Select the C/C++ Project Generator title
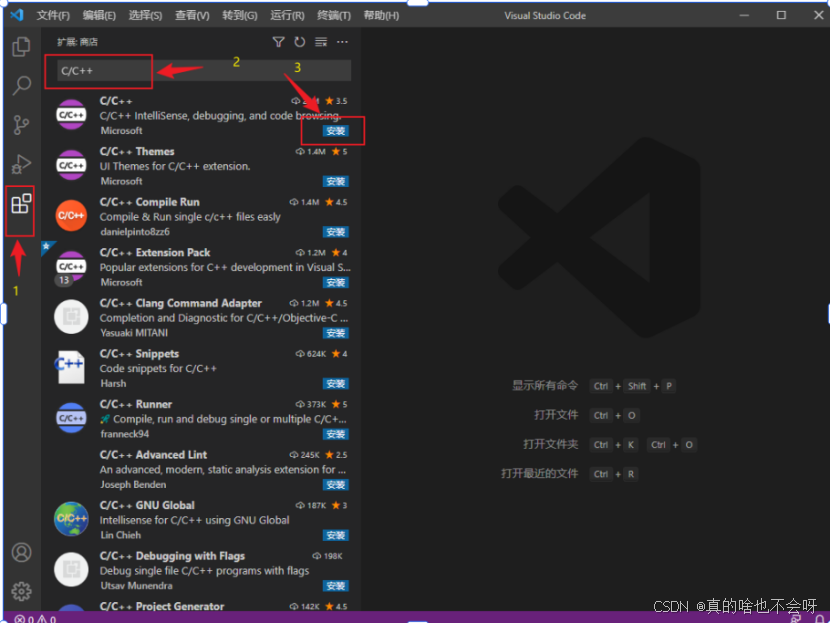This screenshot has height=623, width=830. tap(161, 606)
